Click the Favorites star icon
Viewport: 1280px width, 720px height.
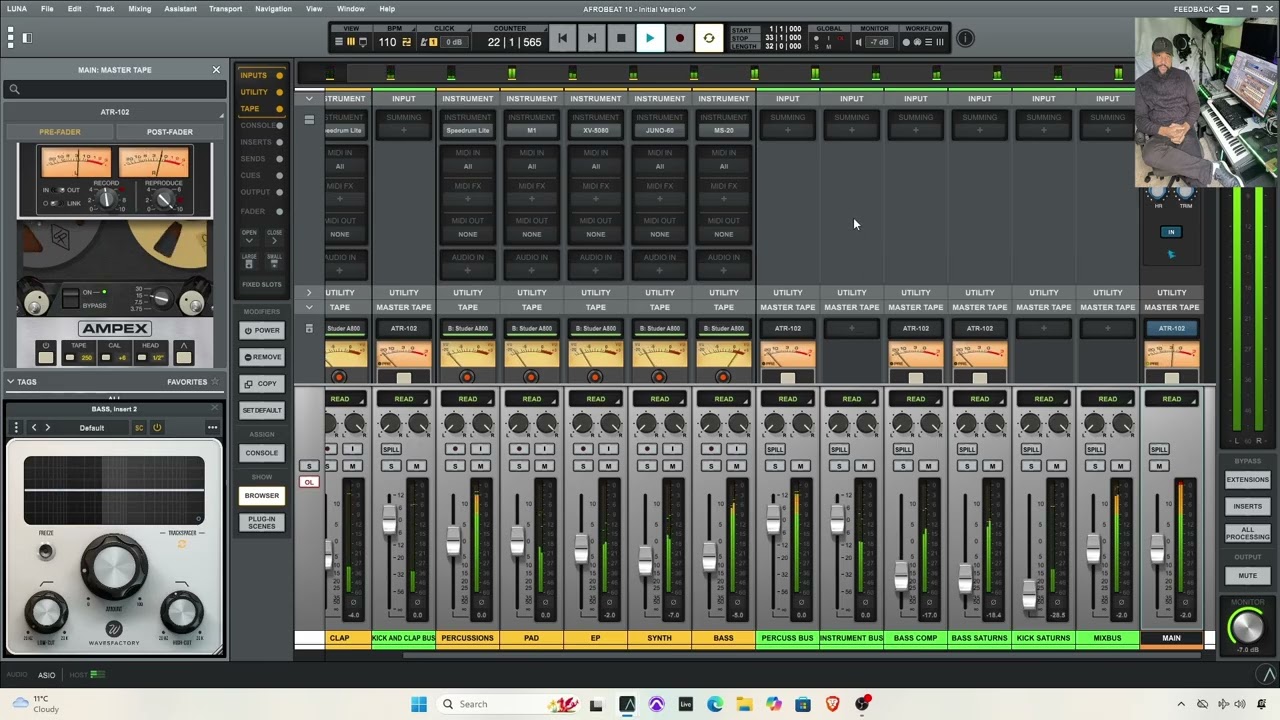point(214,381)
